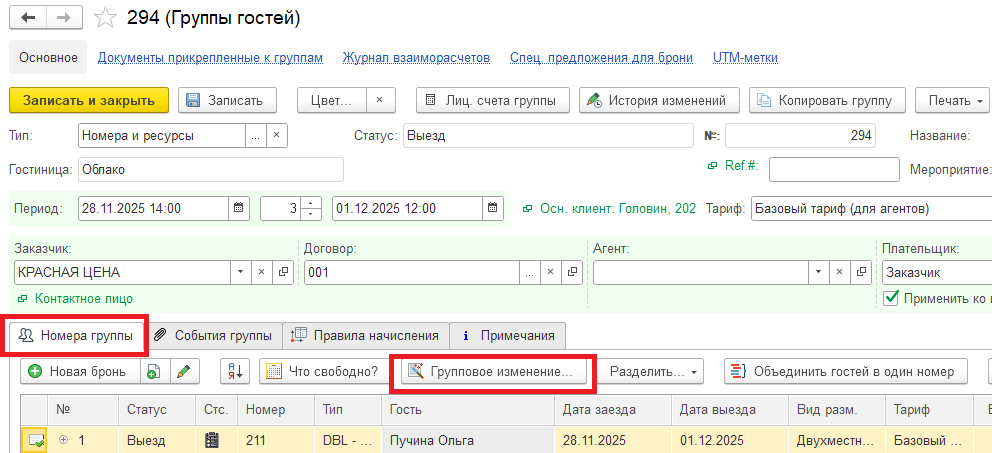Open calendar for the 01.12.2025 12:00 period end
992x453 pixels.
click(493, 209)
